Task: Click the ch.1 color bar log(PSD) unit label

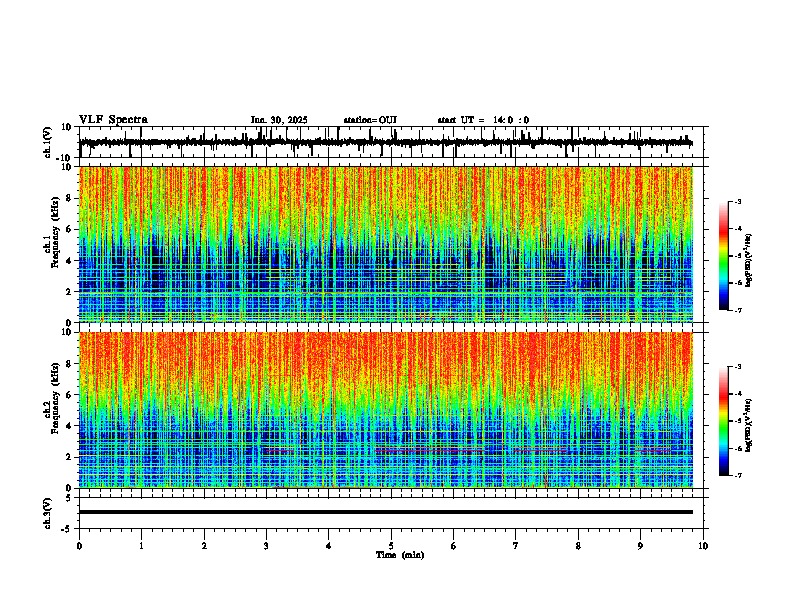Action: coord(749,260)
